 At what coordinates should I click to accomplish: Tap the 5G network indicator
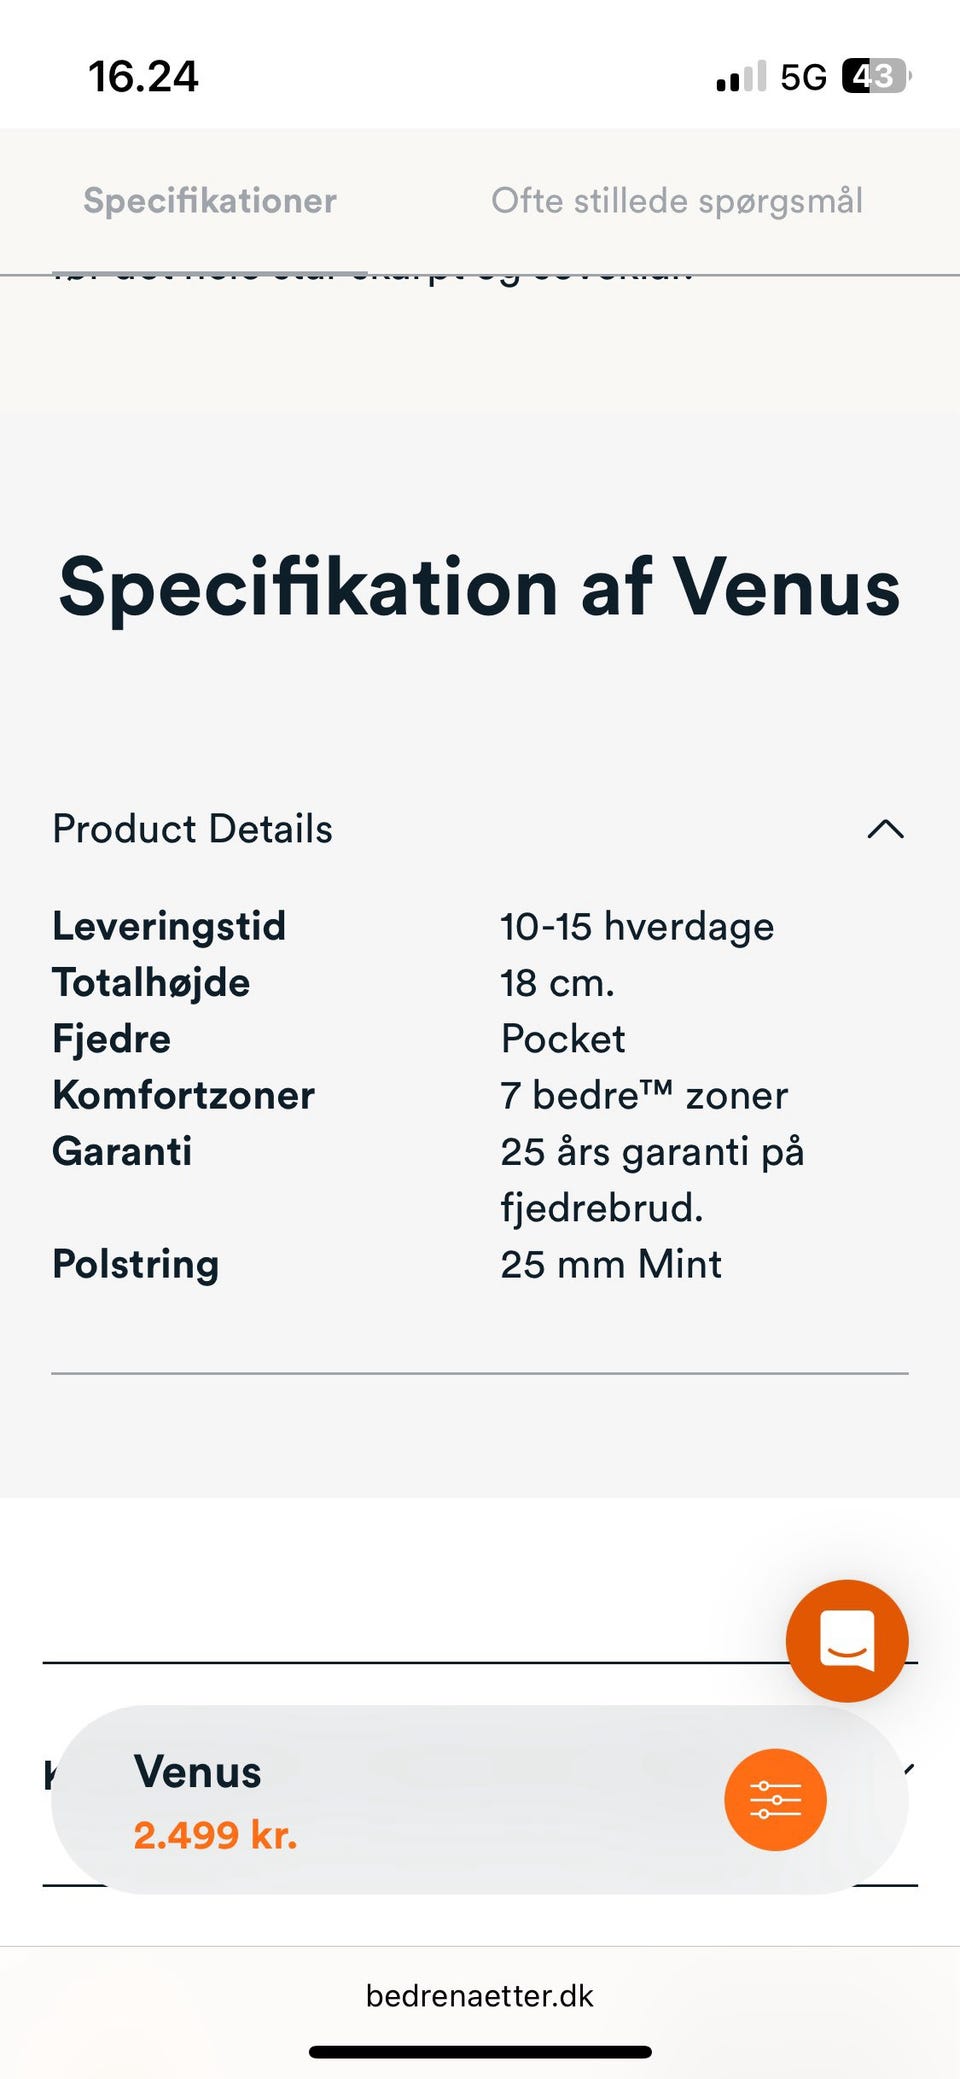tap(803, 77)
